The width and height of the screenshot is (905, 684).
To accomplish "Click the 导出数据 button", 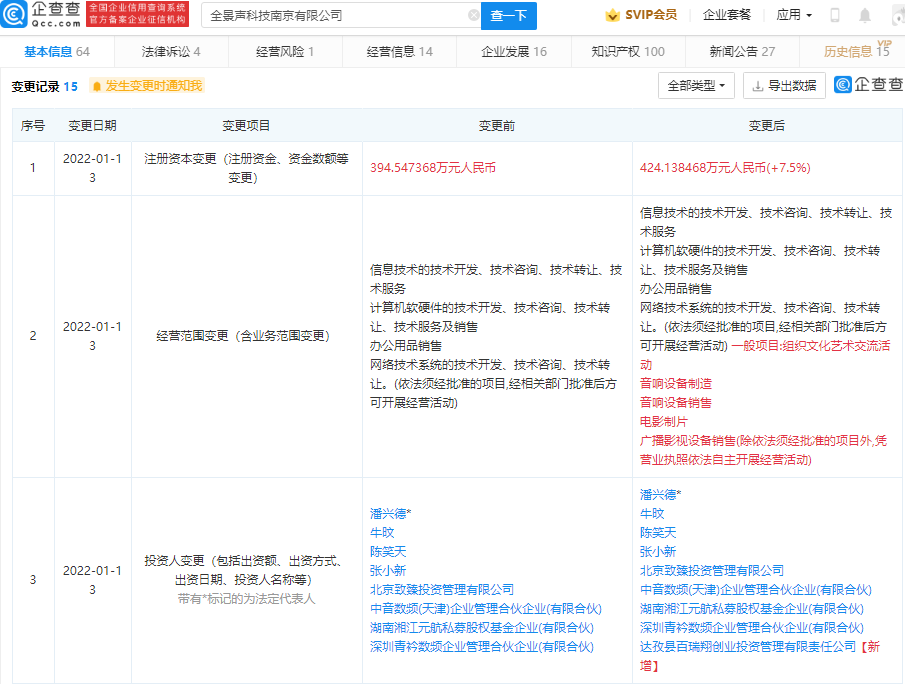I will 784,86.
